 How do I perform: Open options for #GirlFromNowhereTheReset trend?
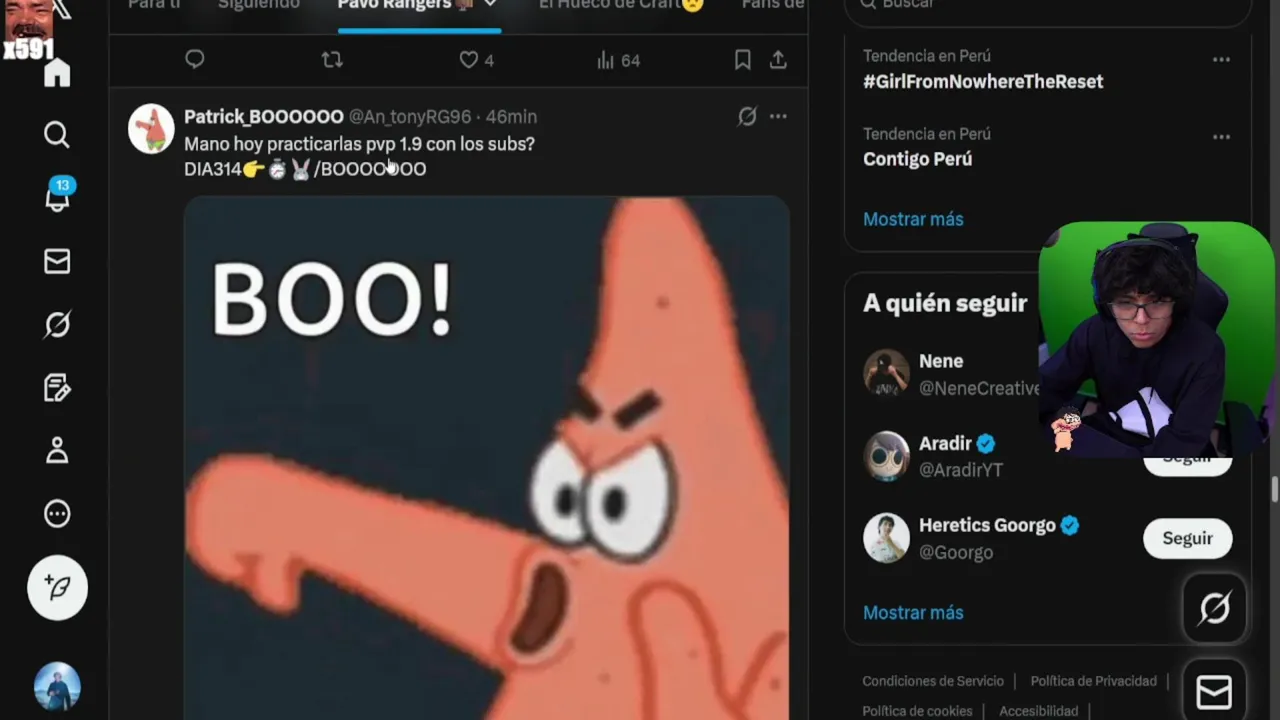click(1221, 60)
